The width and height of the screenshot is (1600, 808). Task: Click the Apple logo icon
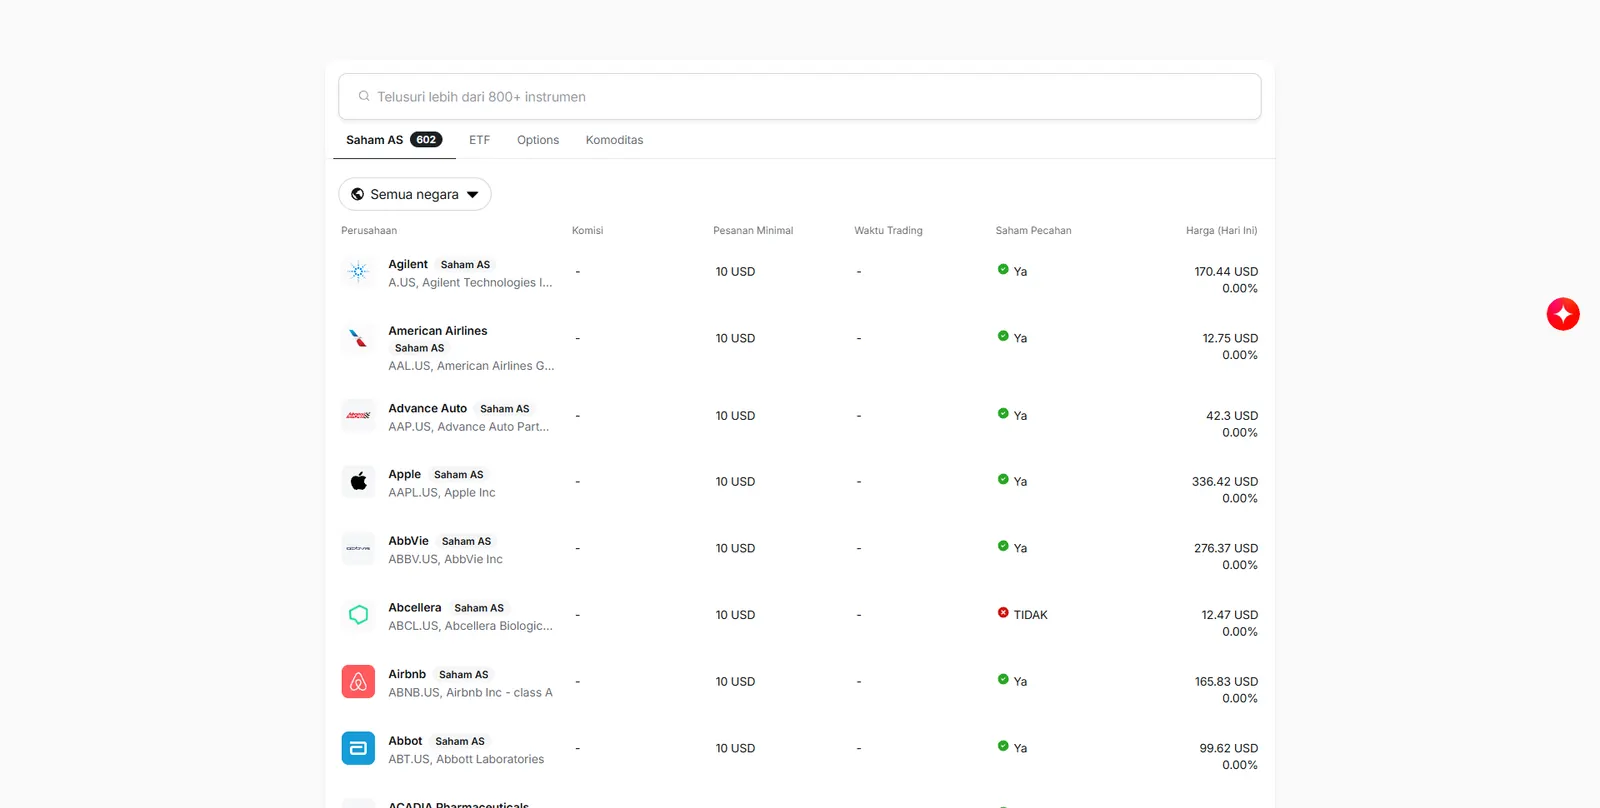click(x=358, y=482)
